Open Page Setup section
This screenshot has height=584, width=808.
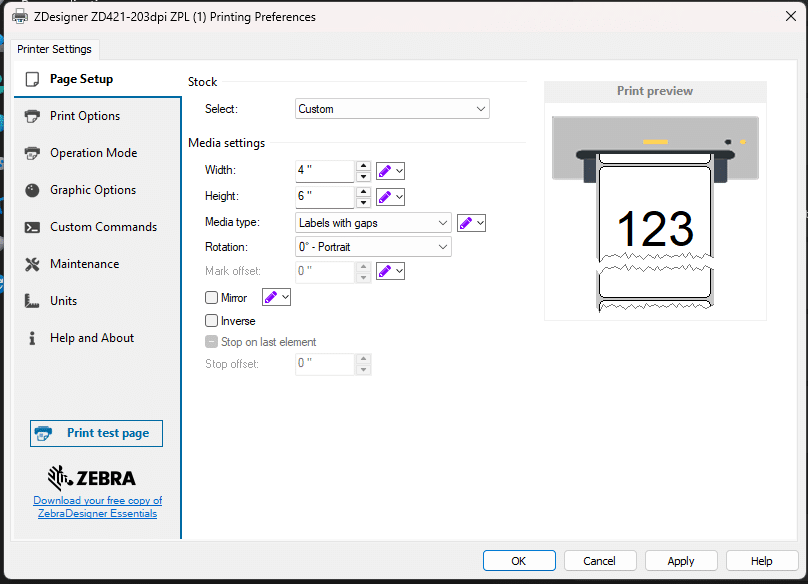[x=97, y=79]
